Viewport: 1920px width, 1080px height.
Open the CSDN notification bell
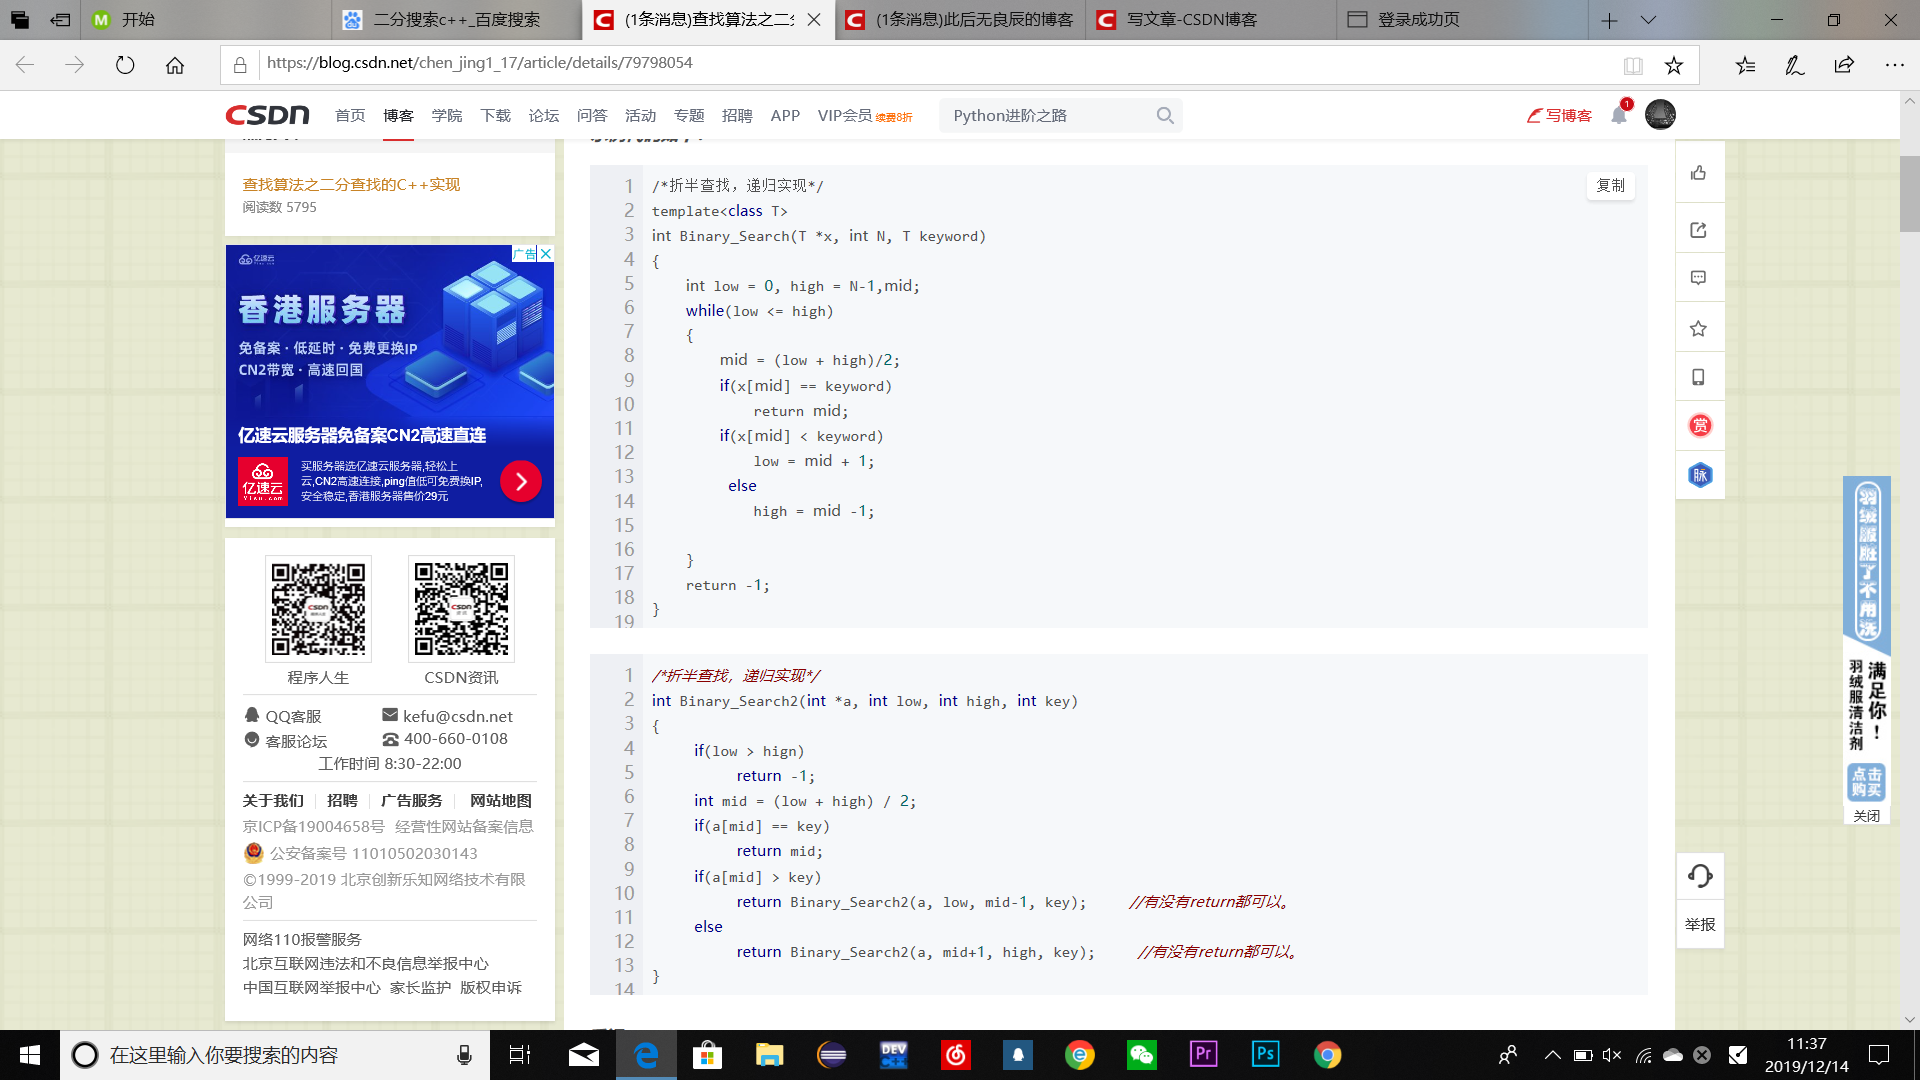[1618, 116]
